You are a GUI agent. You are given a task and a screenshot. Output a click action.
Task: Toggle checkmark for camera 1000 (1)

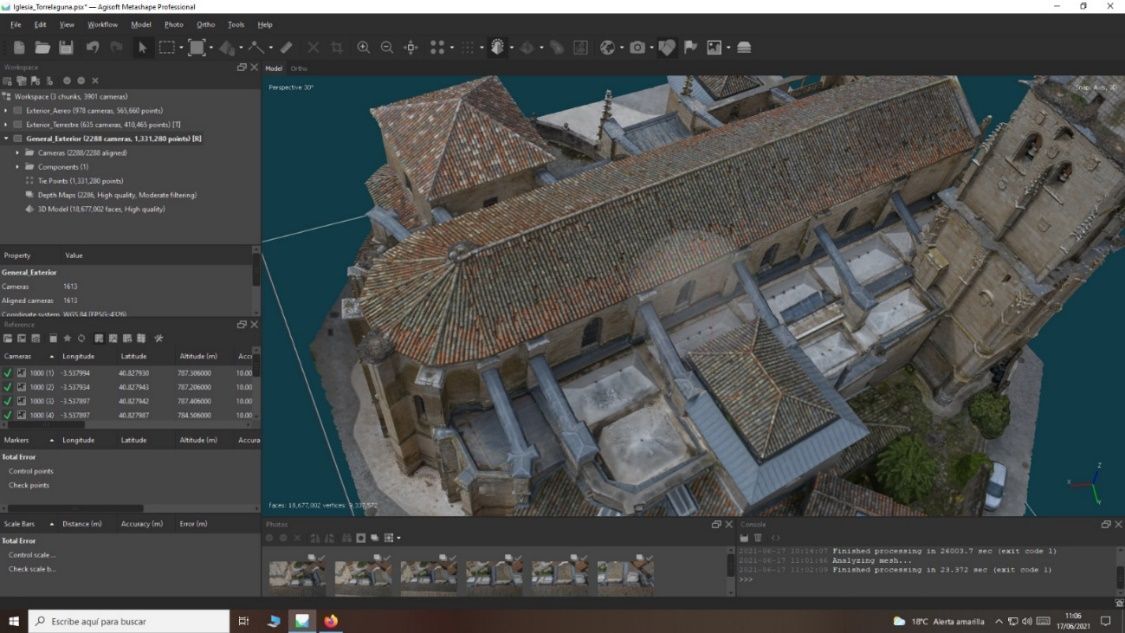[x=8, y=373]
